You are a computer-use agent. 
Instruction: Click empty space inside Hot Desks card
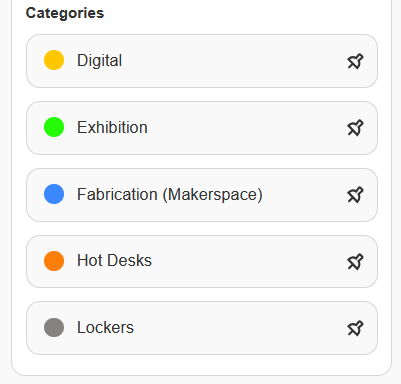pyautogui.click(x=250, y=262)
